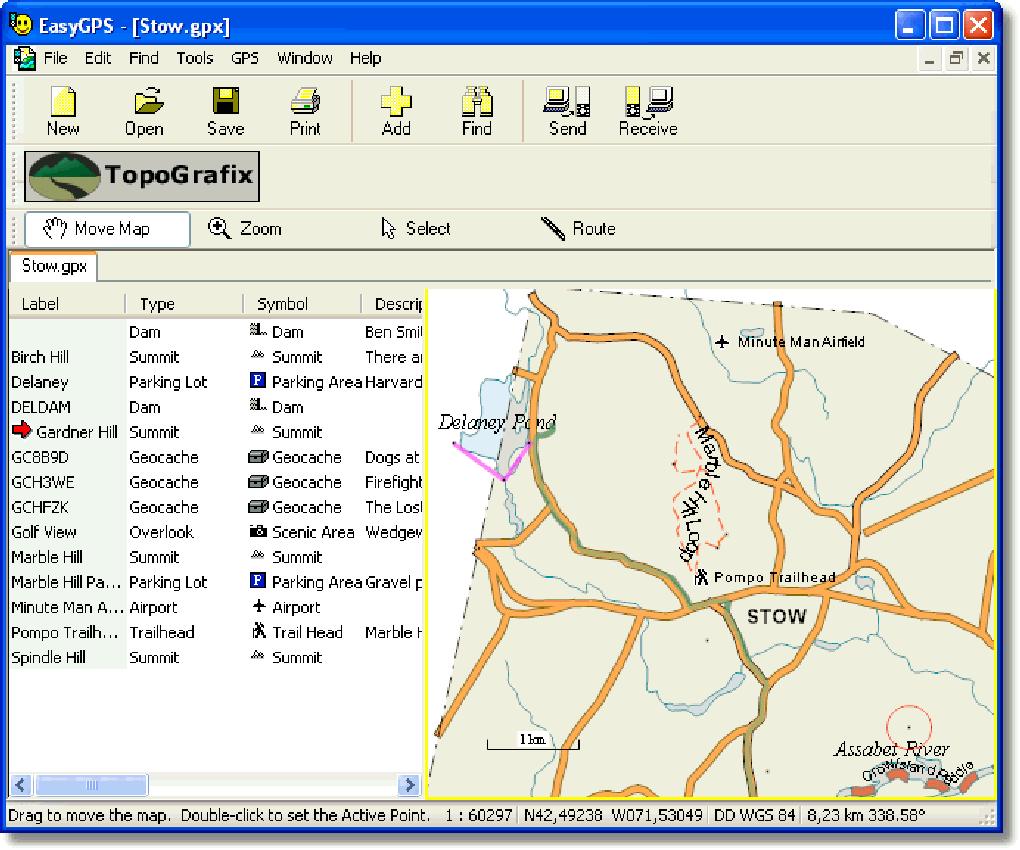
Task: Add a waypoint with the Add icon
Action: (x=396, y=110)
